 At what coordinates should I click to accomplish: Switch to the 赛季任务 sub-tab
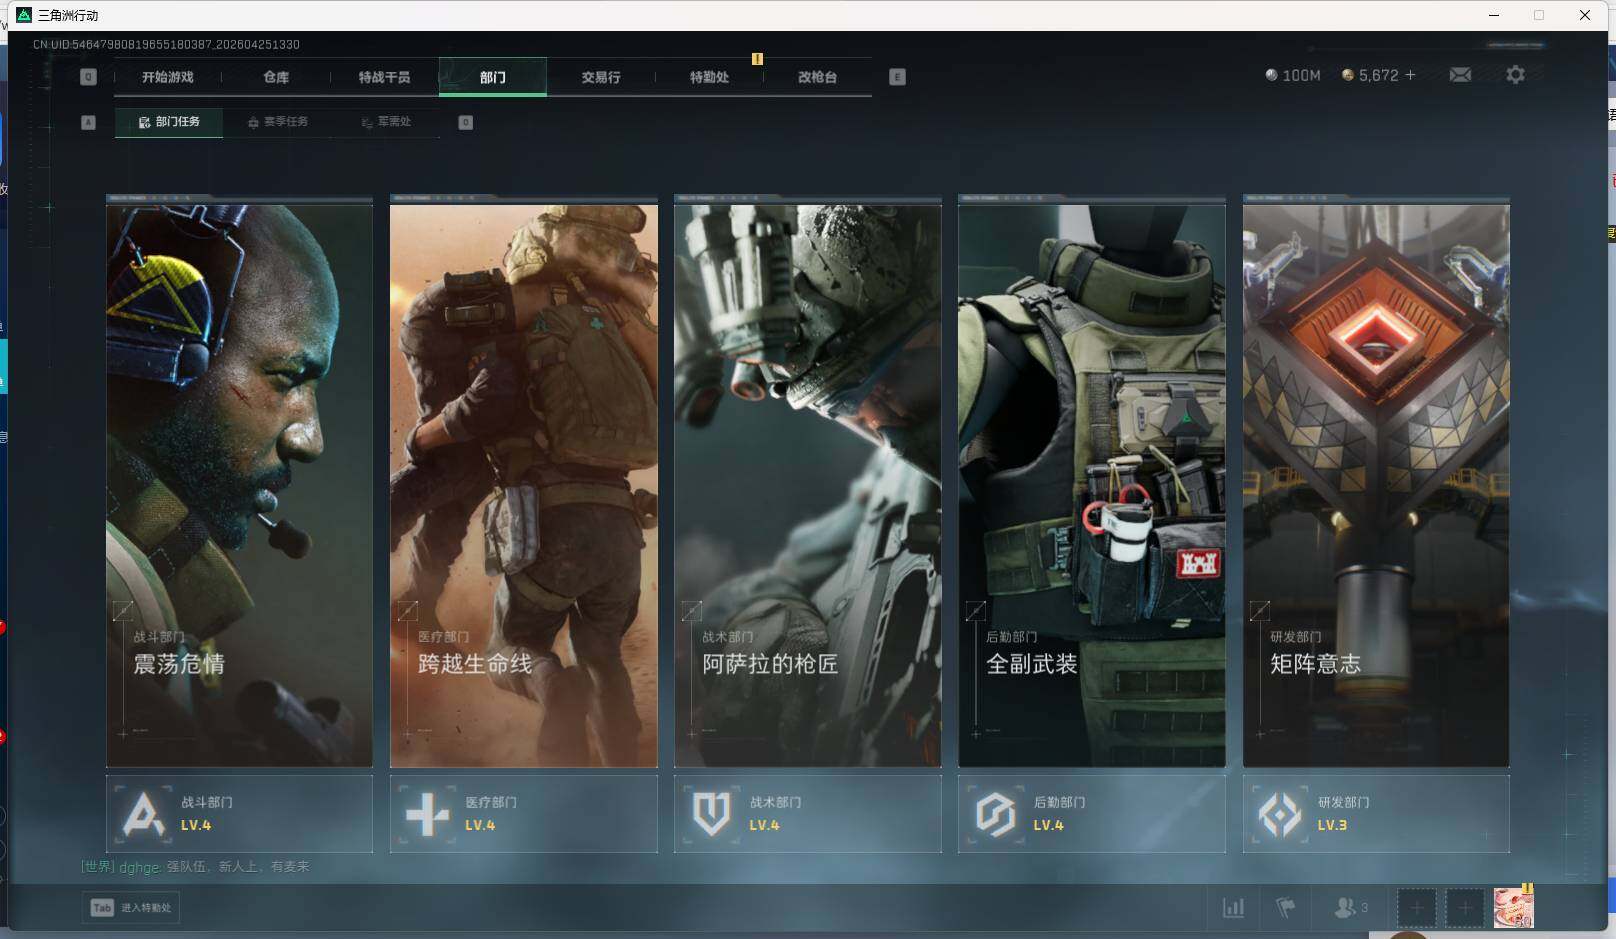[278, 122]
